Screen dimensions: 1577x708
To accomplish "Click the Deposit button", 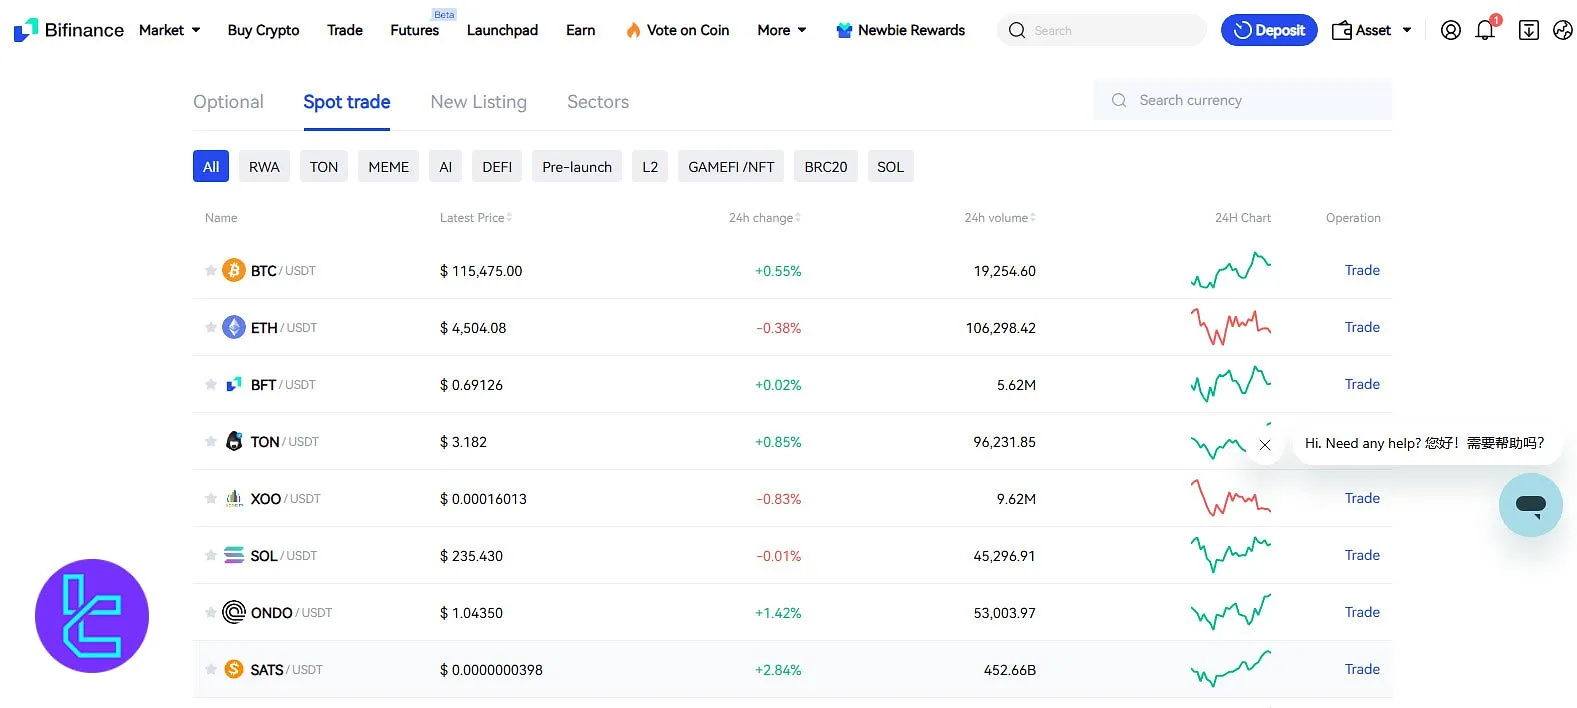I will point(1269,30).
